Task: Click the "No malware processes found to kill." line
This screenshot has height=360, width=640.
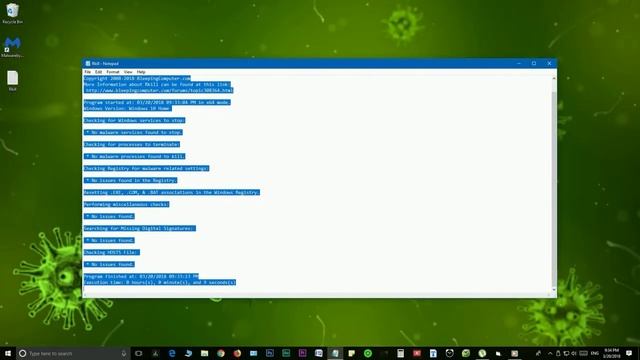Action: point(134,156)
